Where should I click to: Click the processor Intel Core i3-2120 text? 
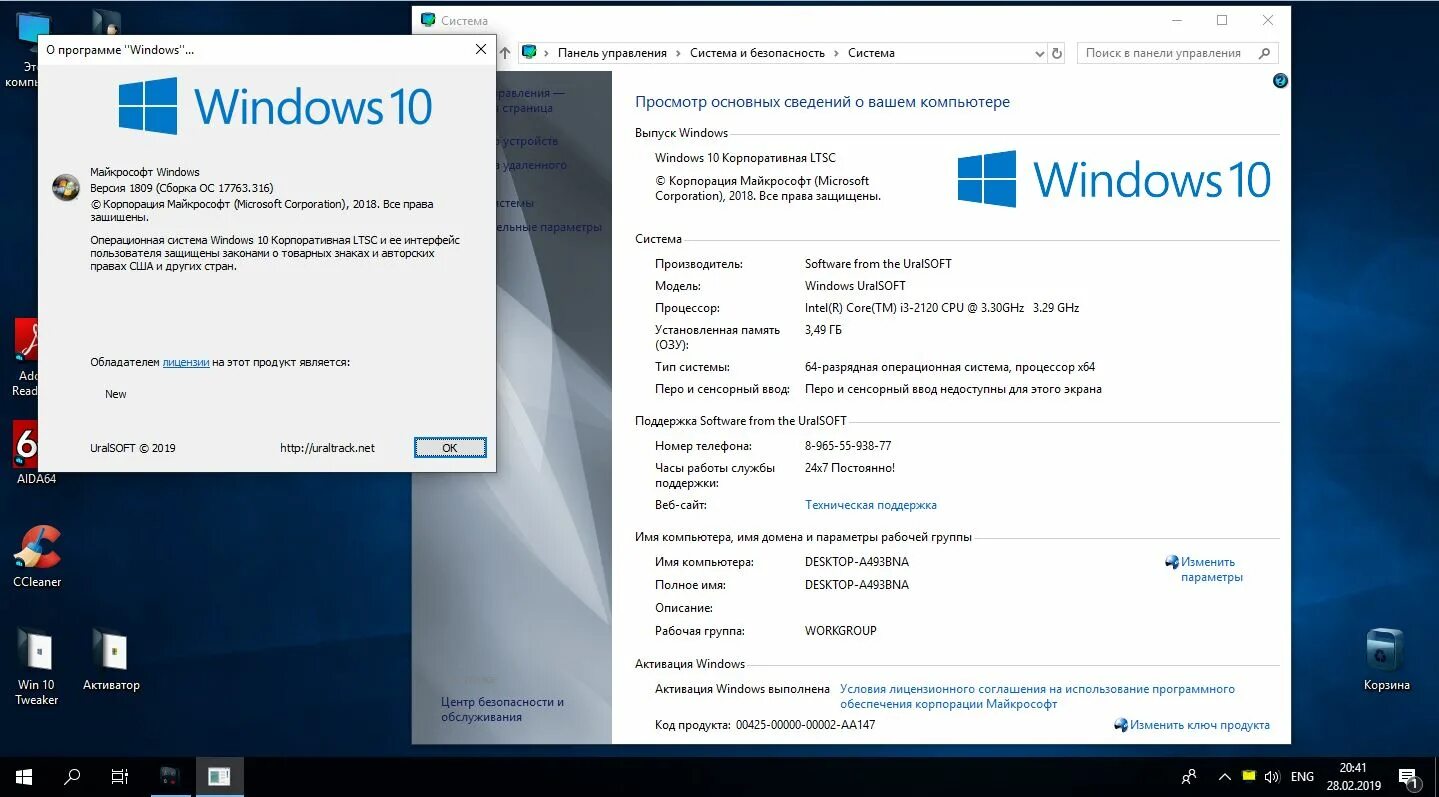click(942, 308)
